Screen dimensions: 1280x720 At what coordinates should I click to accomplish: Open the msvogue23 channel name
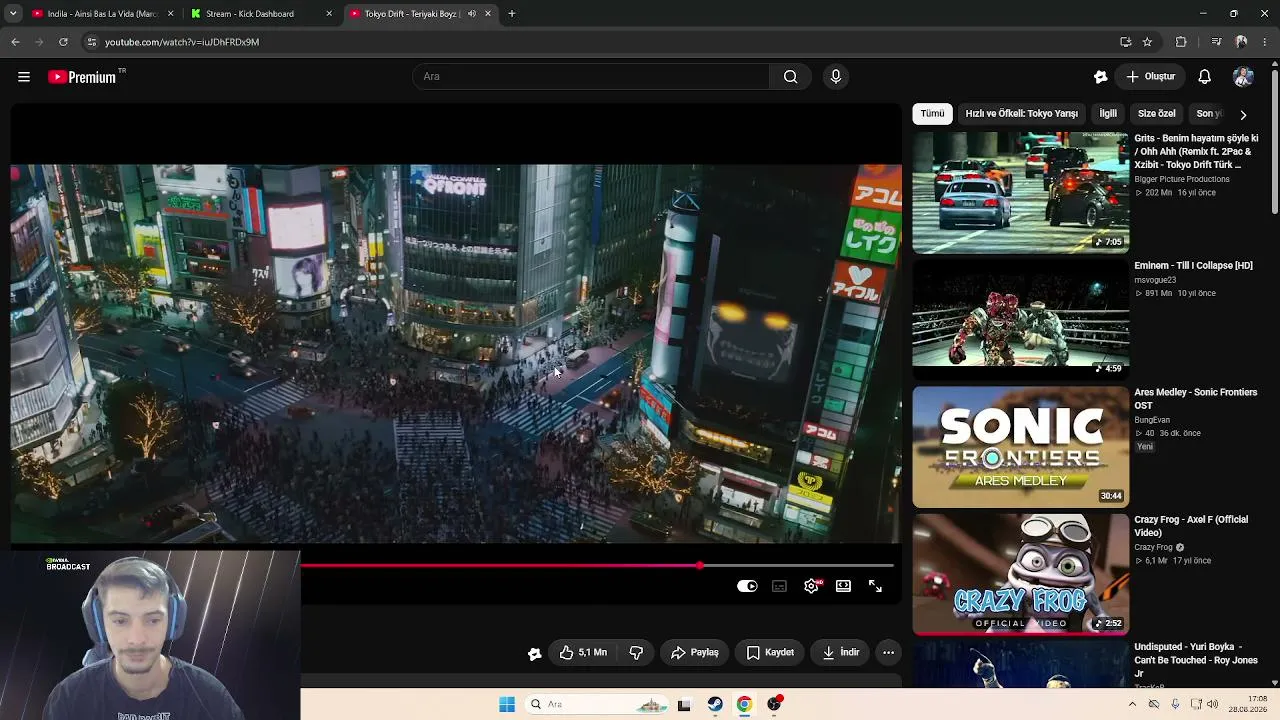click(x=1155, y=281)
